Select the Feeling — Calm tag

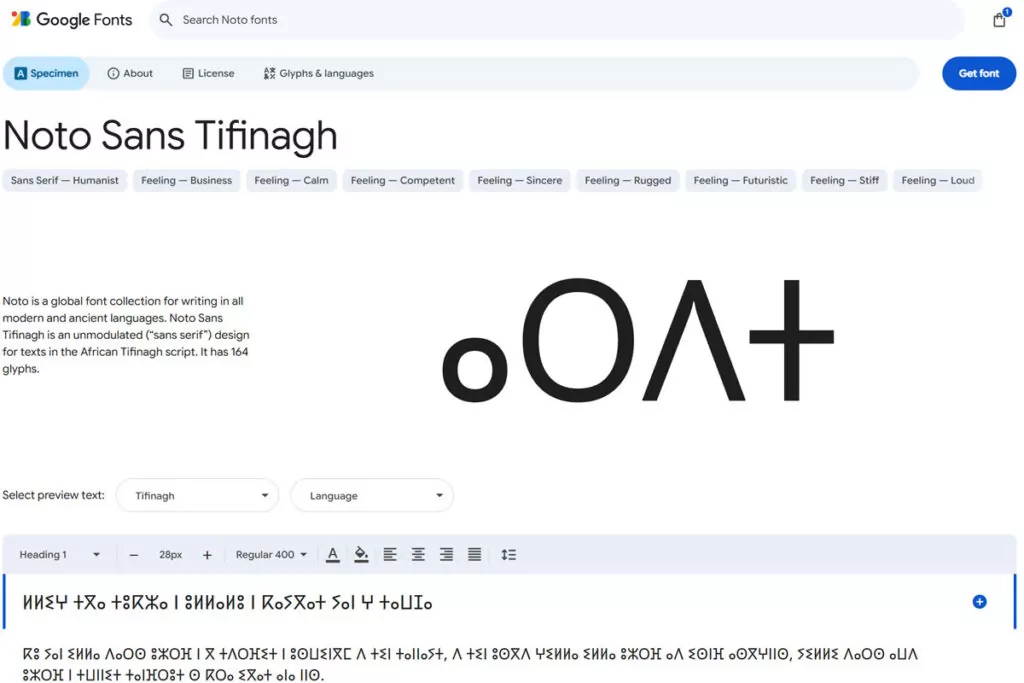pyautogui.click(x=291, y=180)
